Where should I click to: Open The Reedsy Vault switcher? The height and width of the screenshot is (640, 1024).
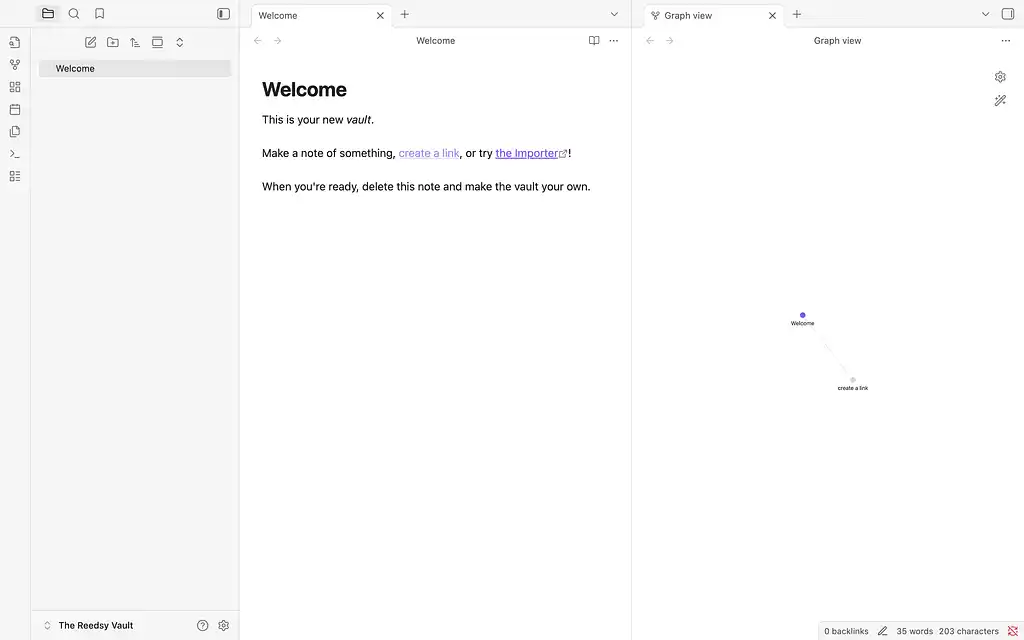(x=88, y=625)
